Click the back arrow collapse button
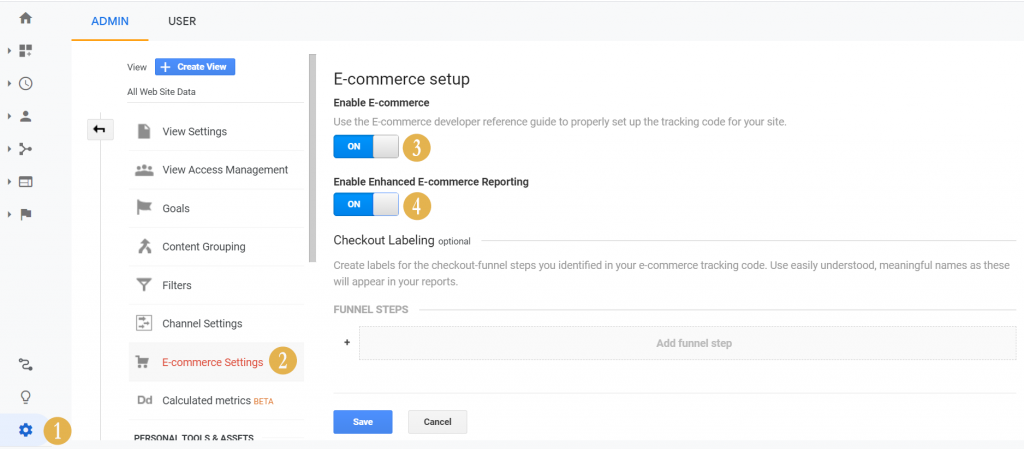 [100, 129]
